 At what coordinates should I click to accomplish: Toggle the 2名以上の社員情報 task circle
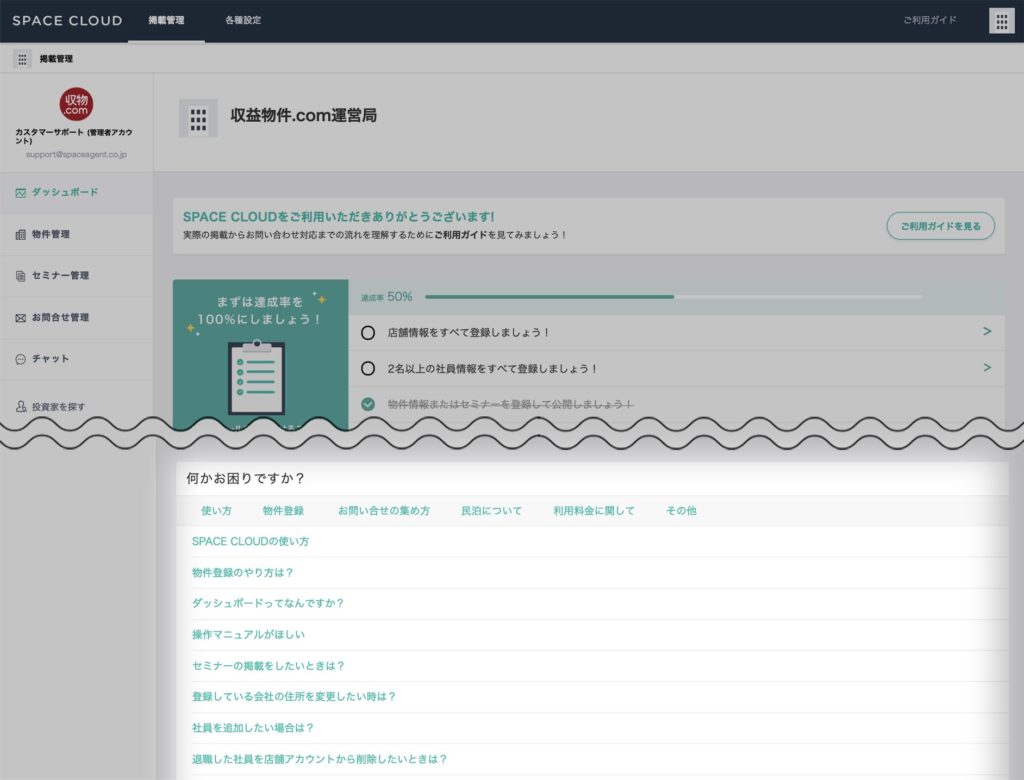click(368, 369)
